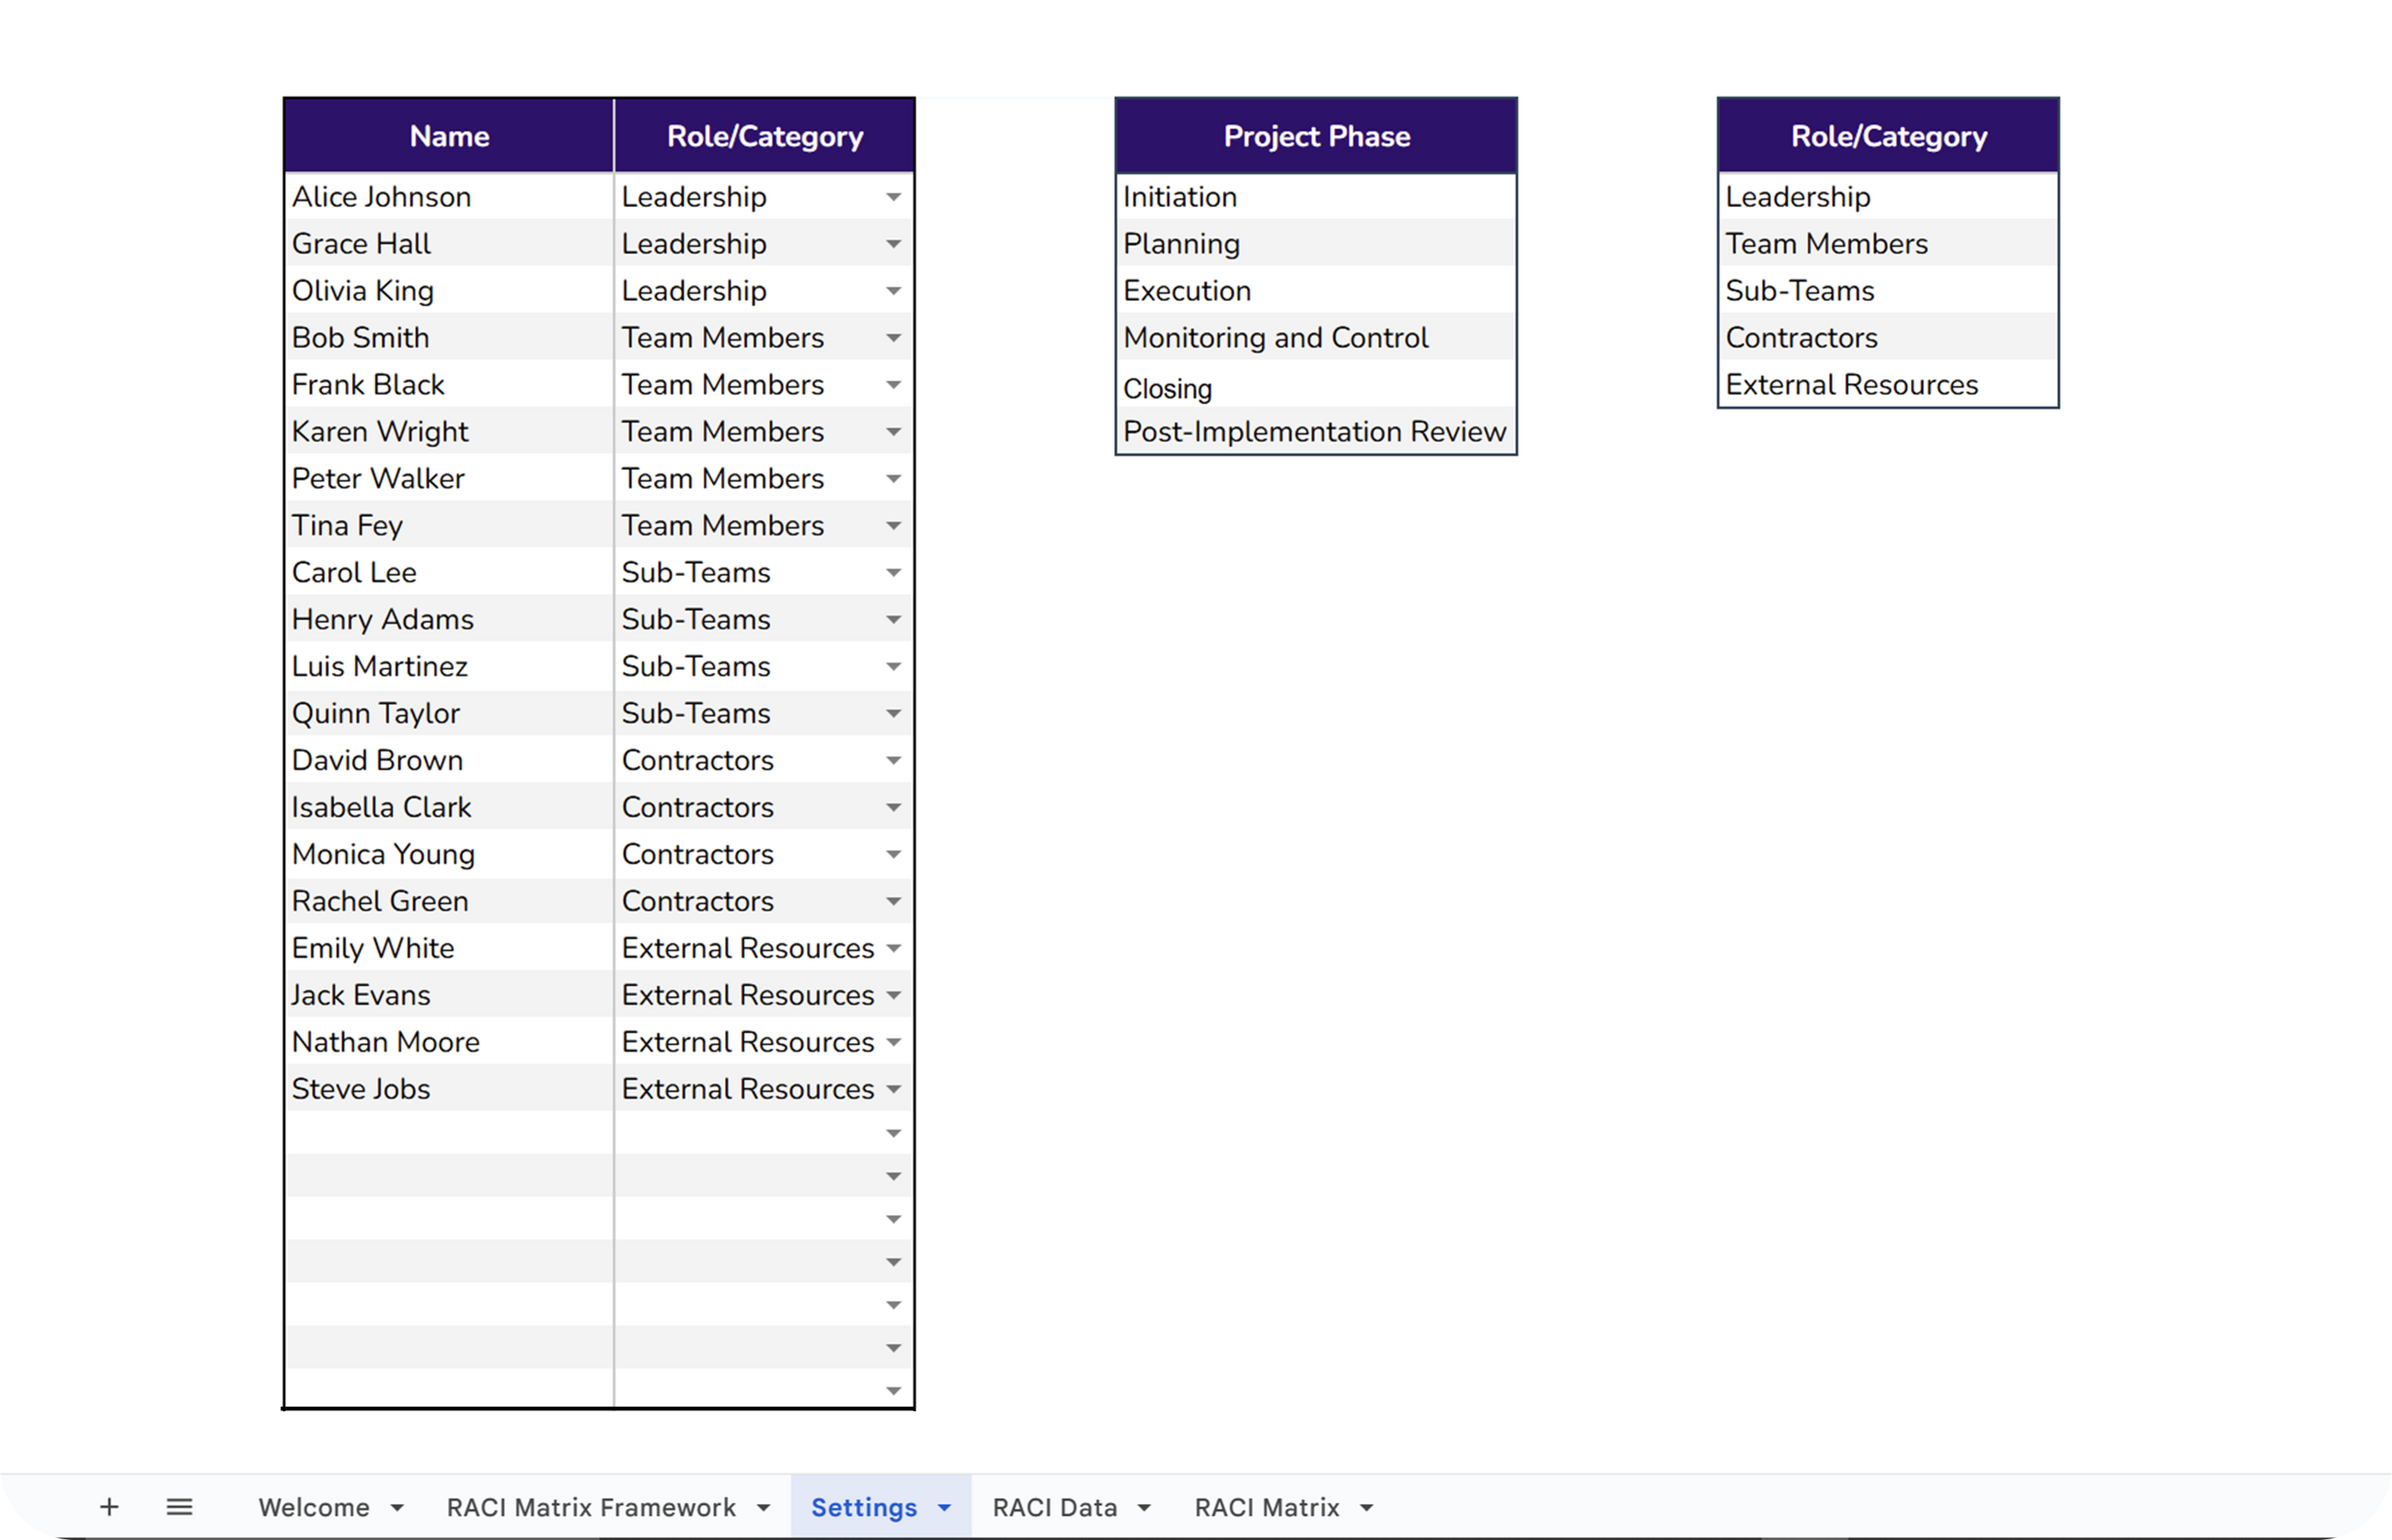Open the all sheets list icon
The width and height of the screenshot is (2392, 1540).
pos(179,1506)
